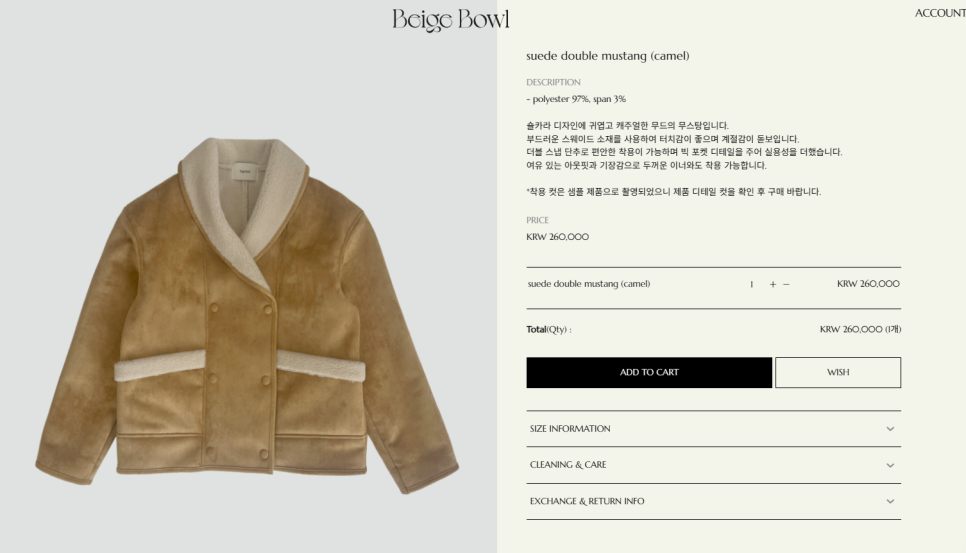Viewport: 966px width, 553px height.
Task: Expand SIZE INFORMATION chevron arrow
Action: [x=890, y=429]
